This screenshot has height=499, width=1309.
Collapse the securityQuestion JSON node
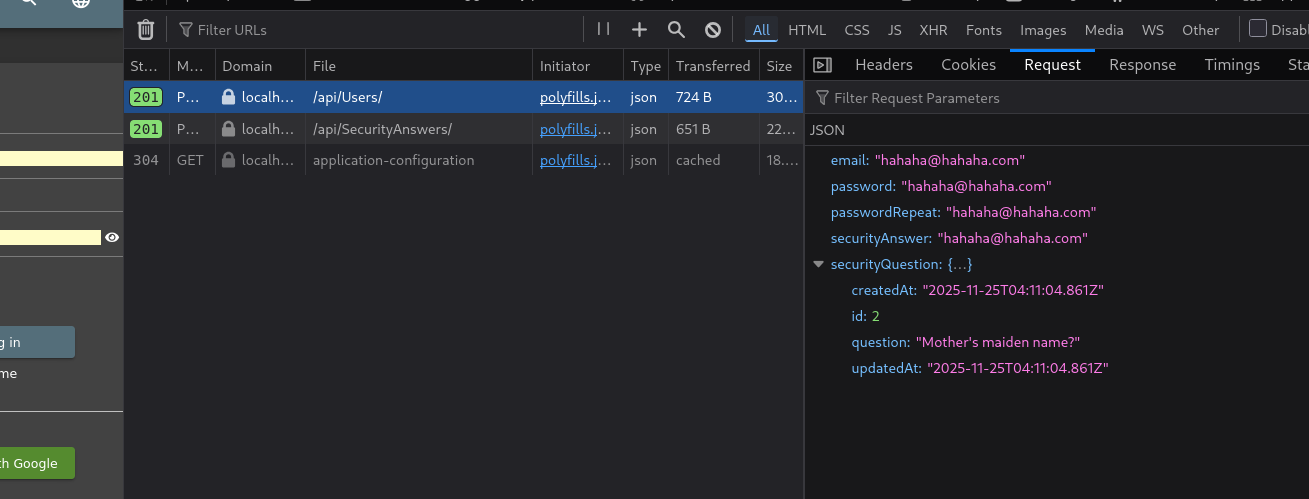[819, 264]
